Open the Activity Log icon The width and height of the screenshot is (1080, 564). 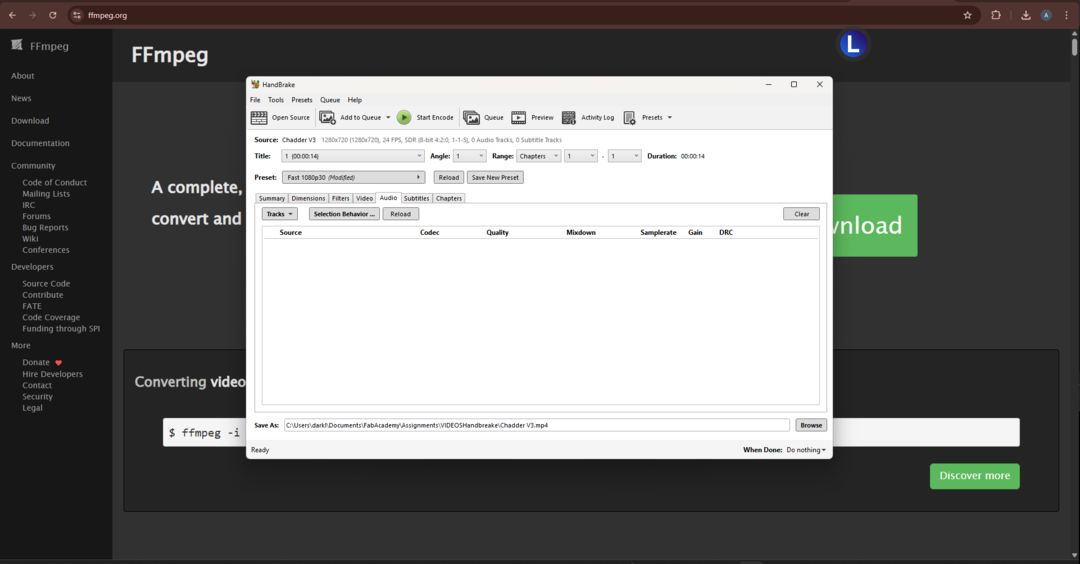point(569,118)
